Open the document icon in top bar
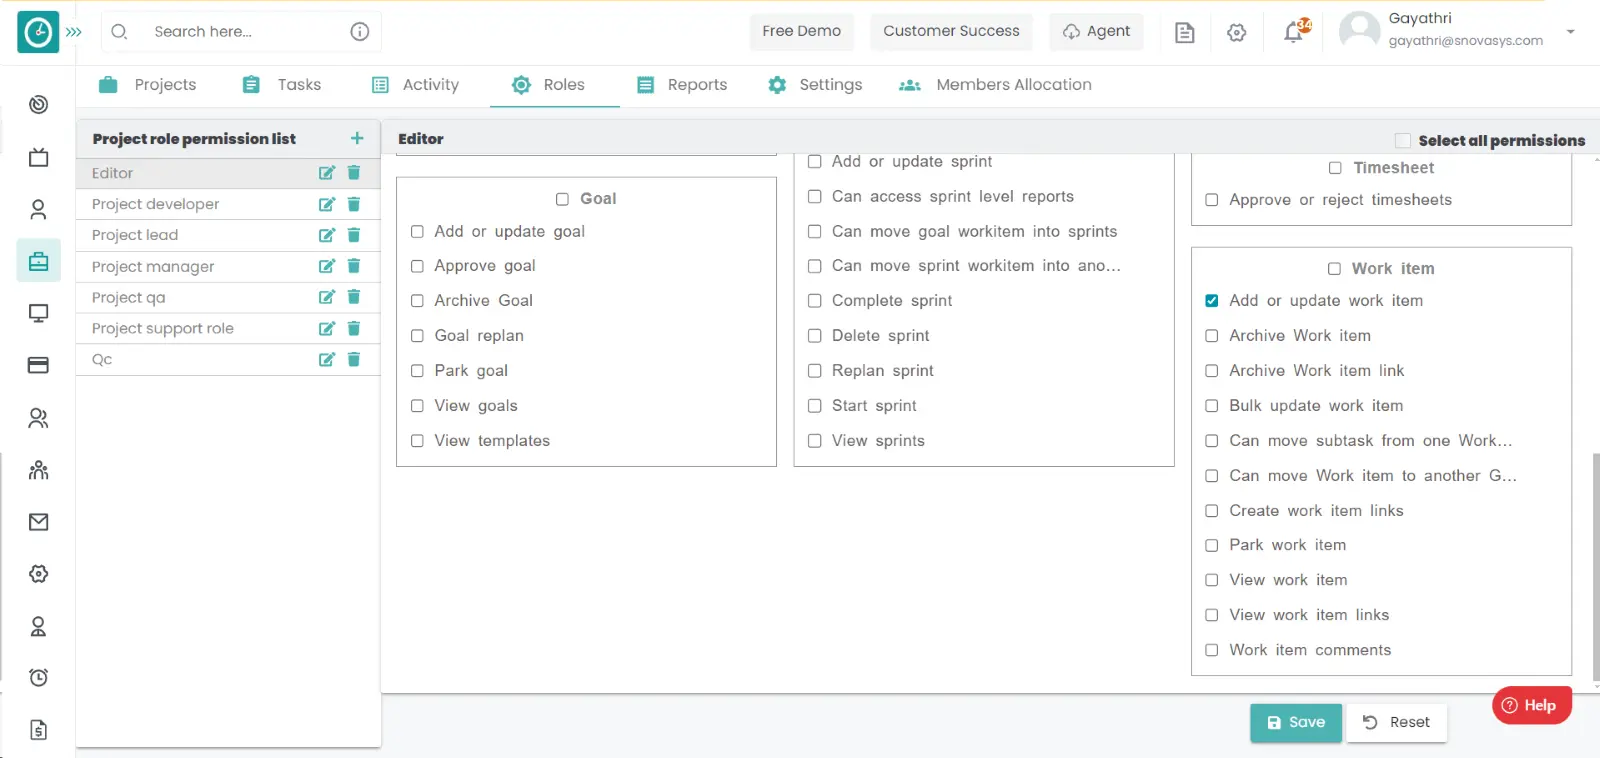 [x=1184, y=33]
